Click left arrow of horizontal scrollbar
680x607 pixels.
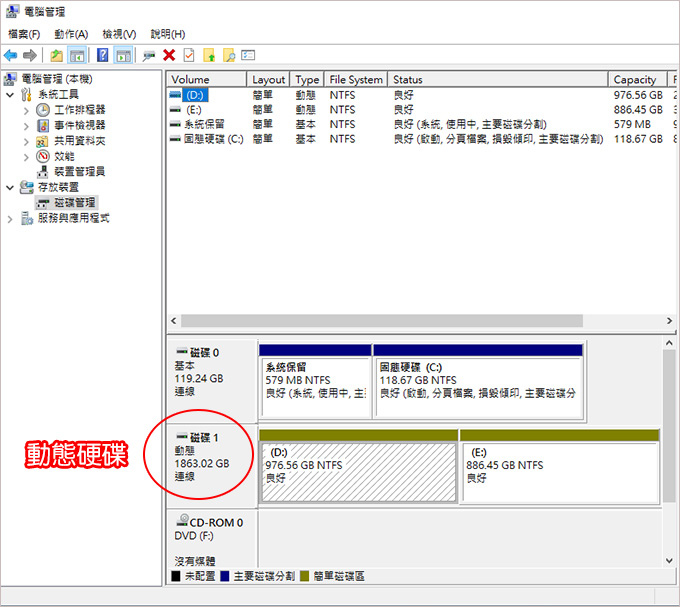[x=173, y=321]
